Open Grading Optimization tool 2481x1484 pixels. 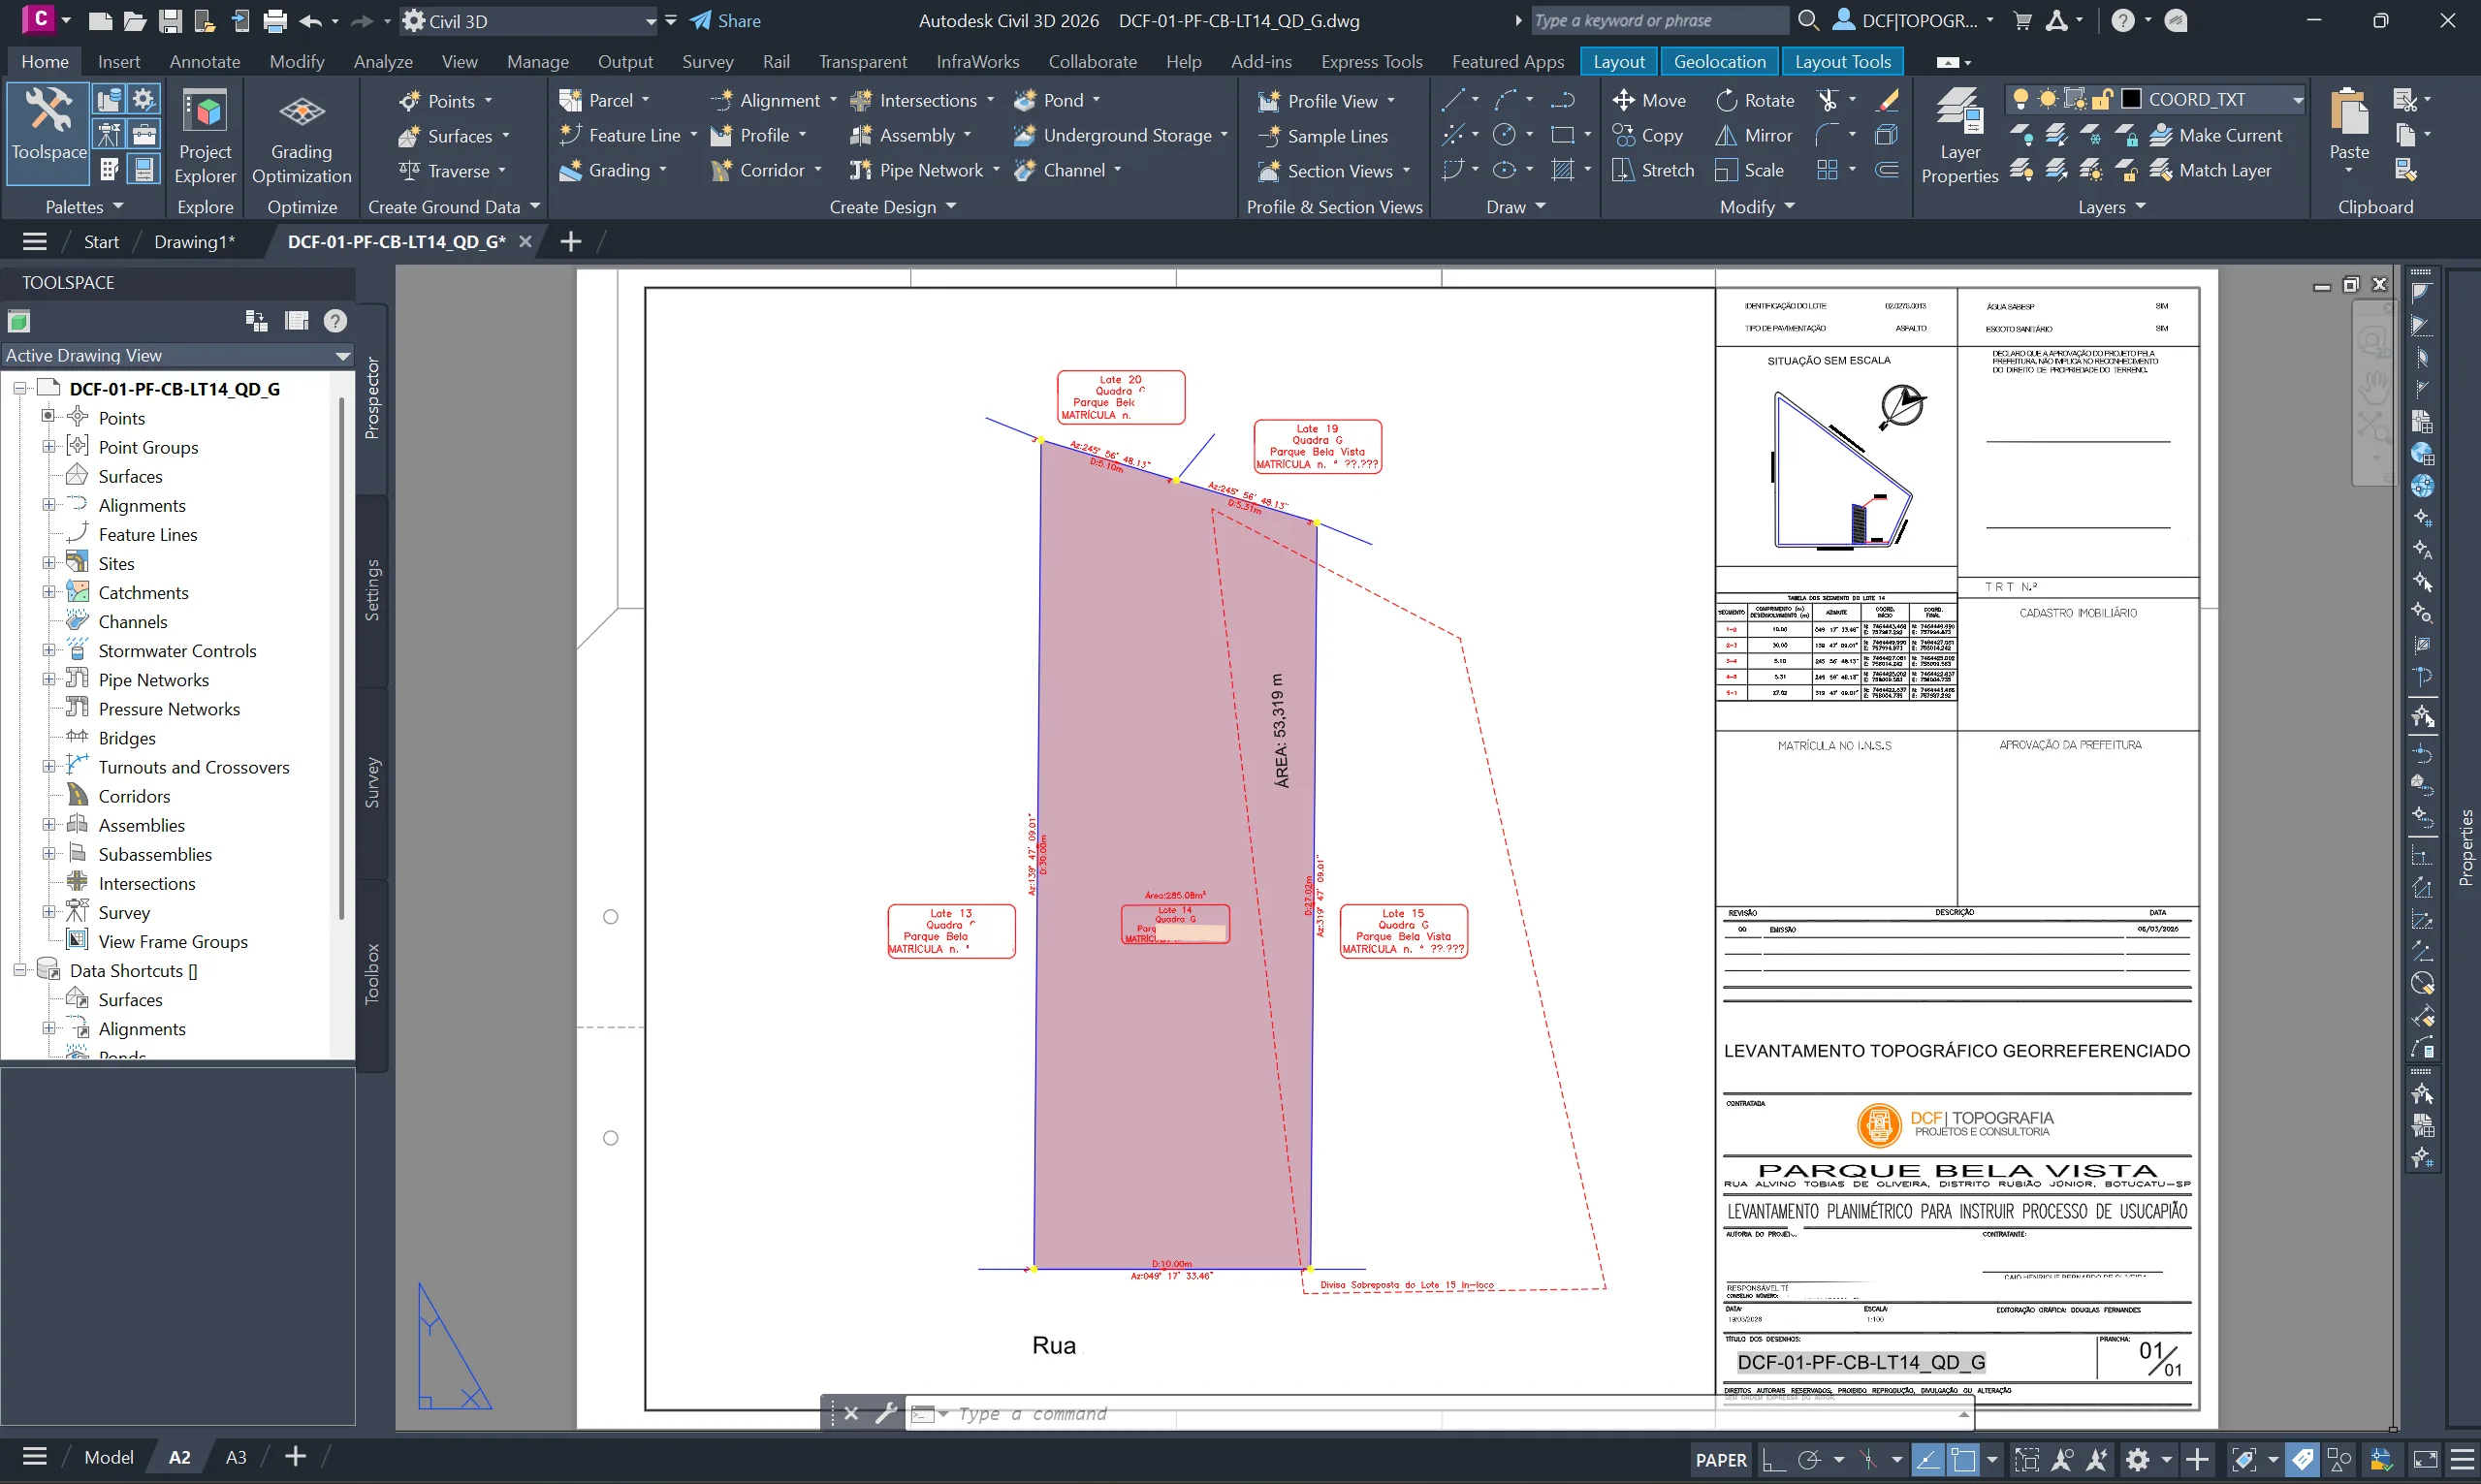(301, 136)
